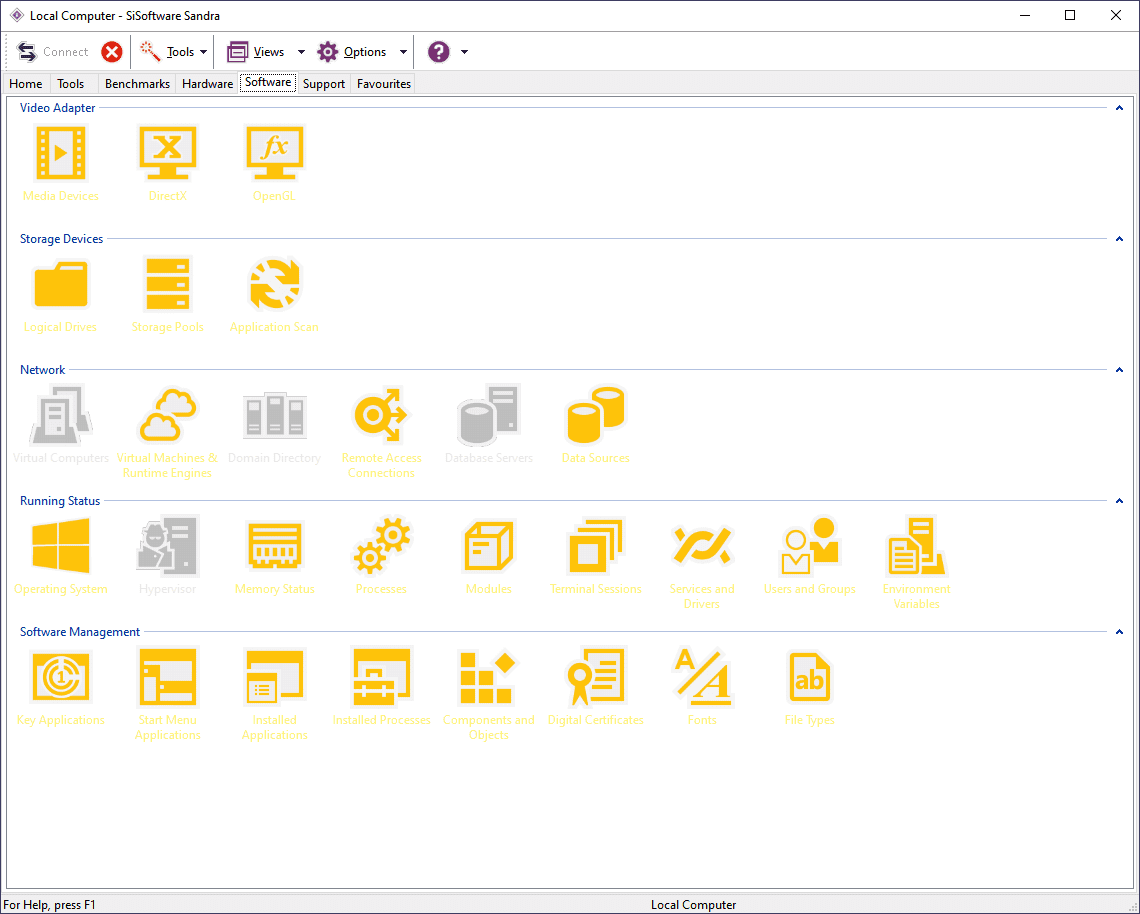Image resolution: width=1140 pixels, height=914 pixels.
Task: Switch to the Home tab
Action: point(25,84)
